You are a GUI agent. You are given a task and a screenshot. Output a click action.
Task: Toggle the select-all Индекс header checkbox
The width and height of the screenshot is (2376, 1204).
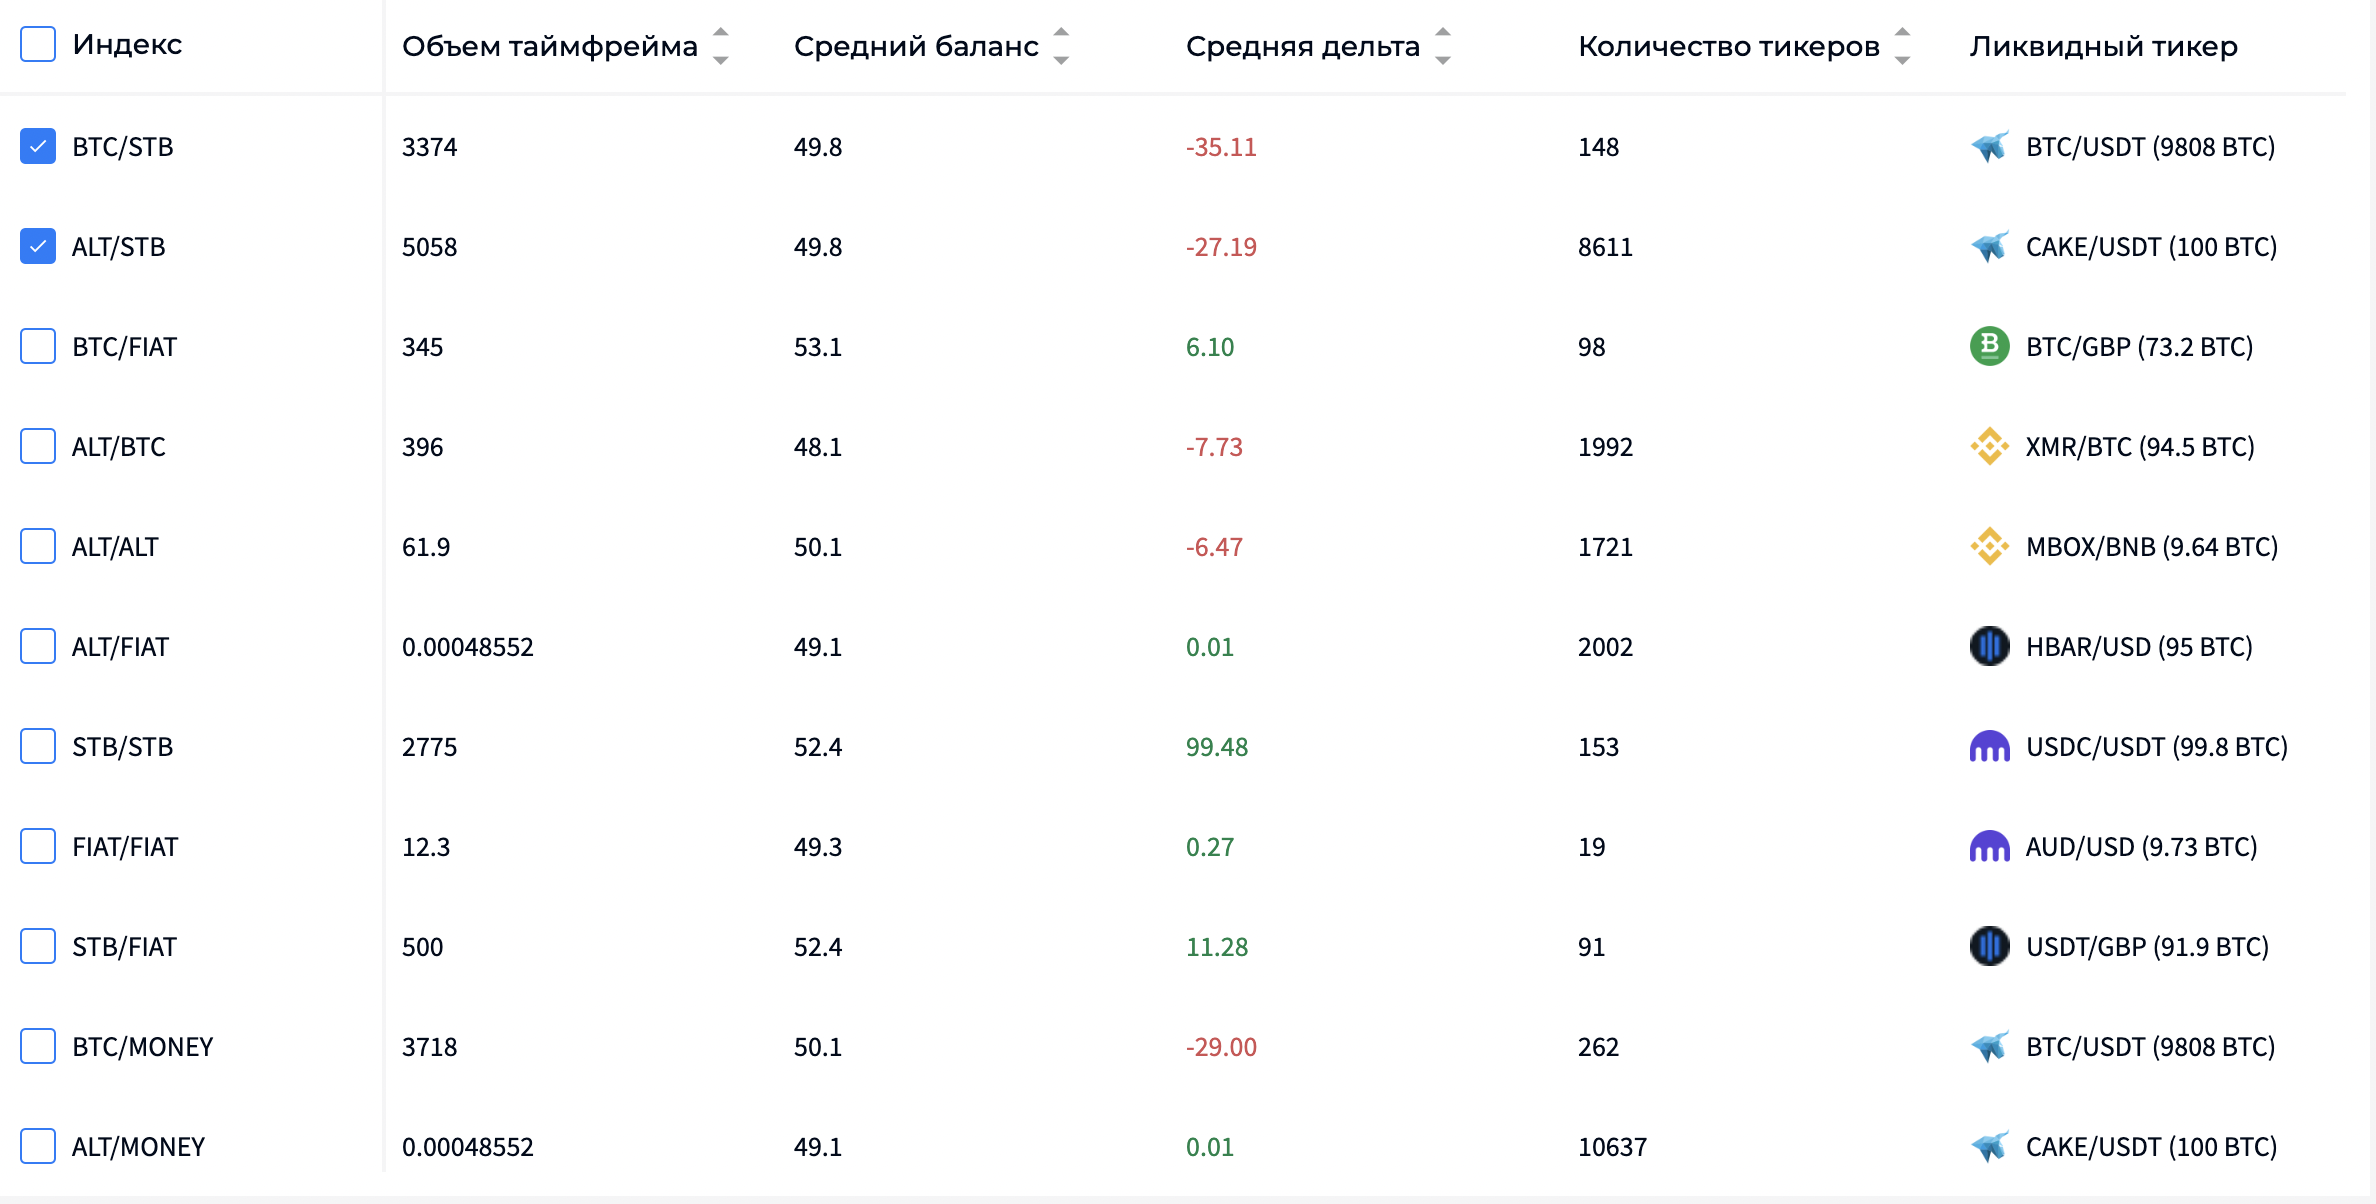pos(38,44)
